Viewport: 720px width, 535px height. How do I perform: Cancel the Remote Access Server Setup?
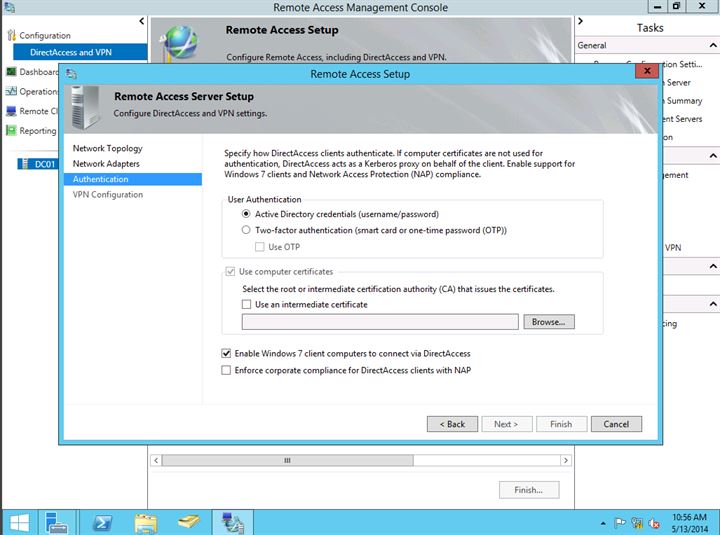[x=616, y=424]
